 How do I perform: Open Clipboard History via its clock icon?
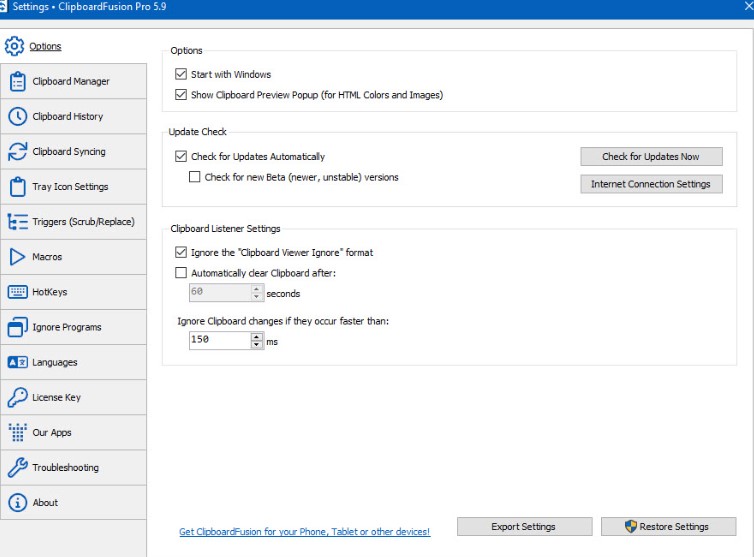pos(17,117)
